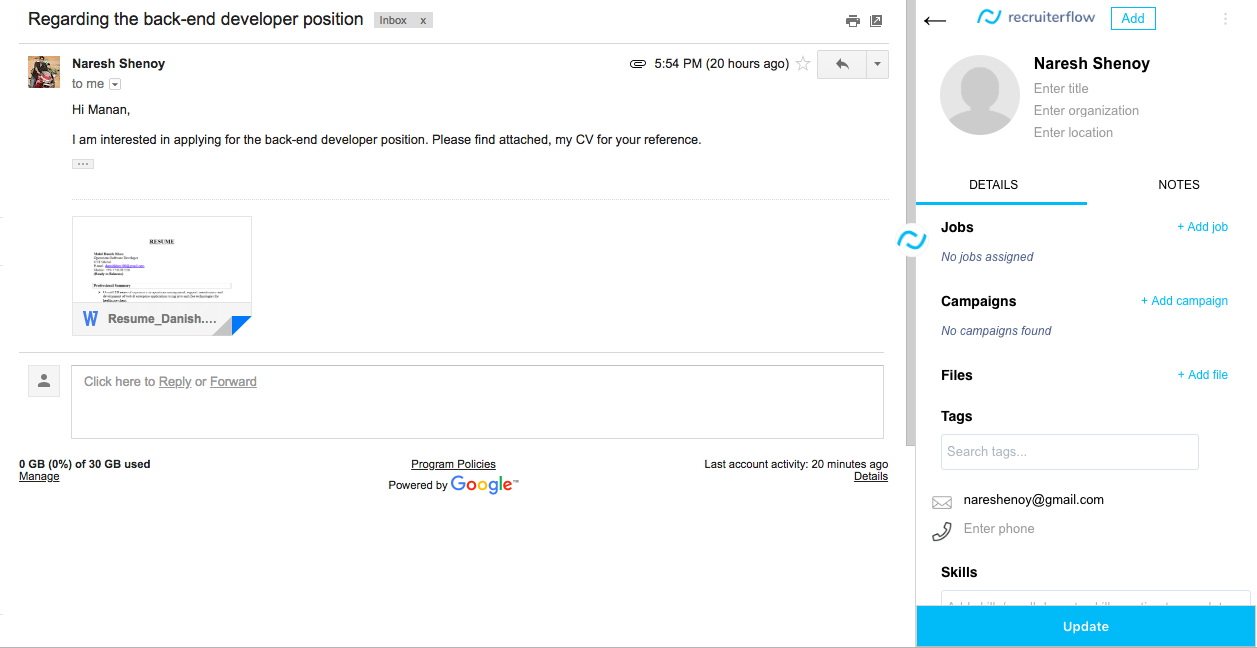Click the Add job link

point(1202,227)
